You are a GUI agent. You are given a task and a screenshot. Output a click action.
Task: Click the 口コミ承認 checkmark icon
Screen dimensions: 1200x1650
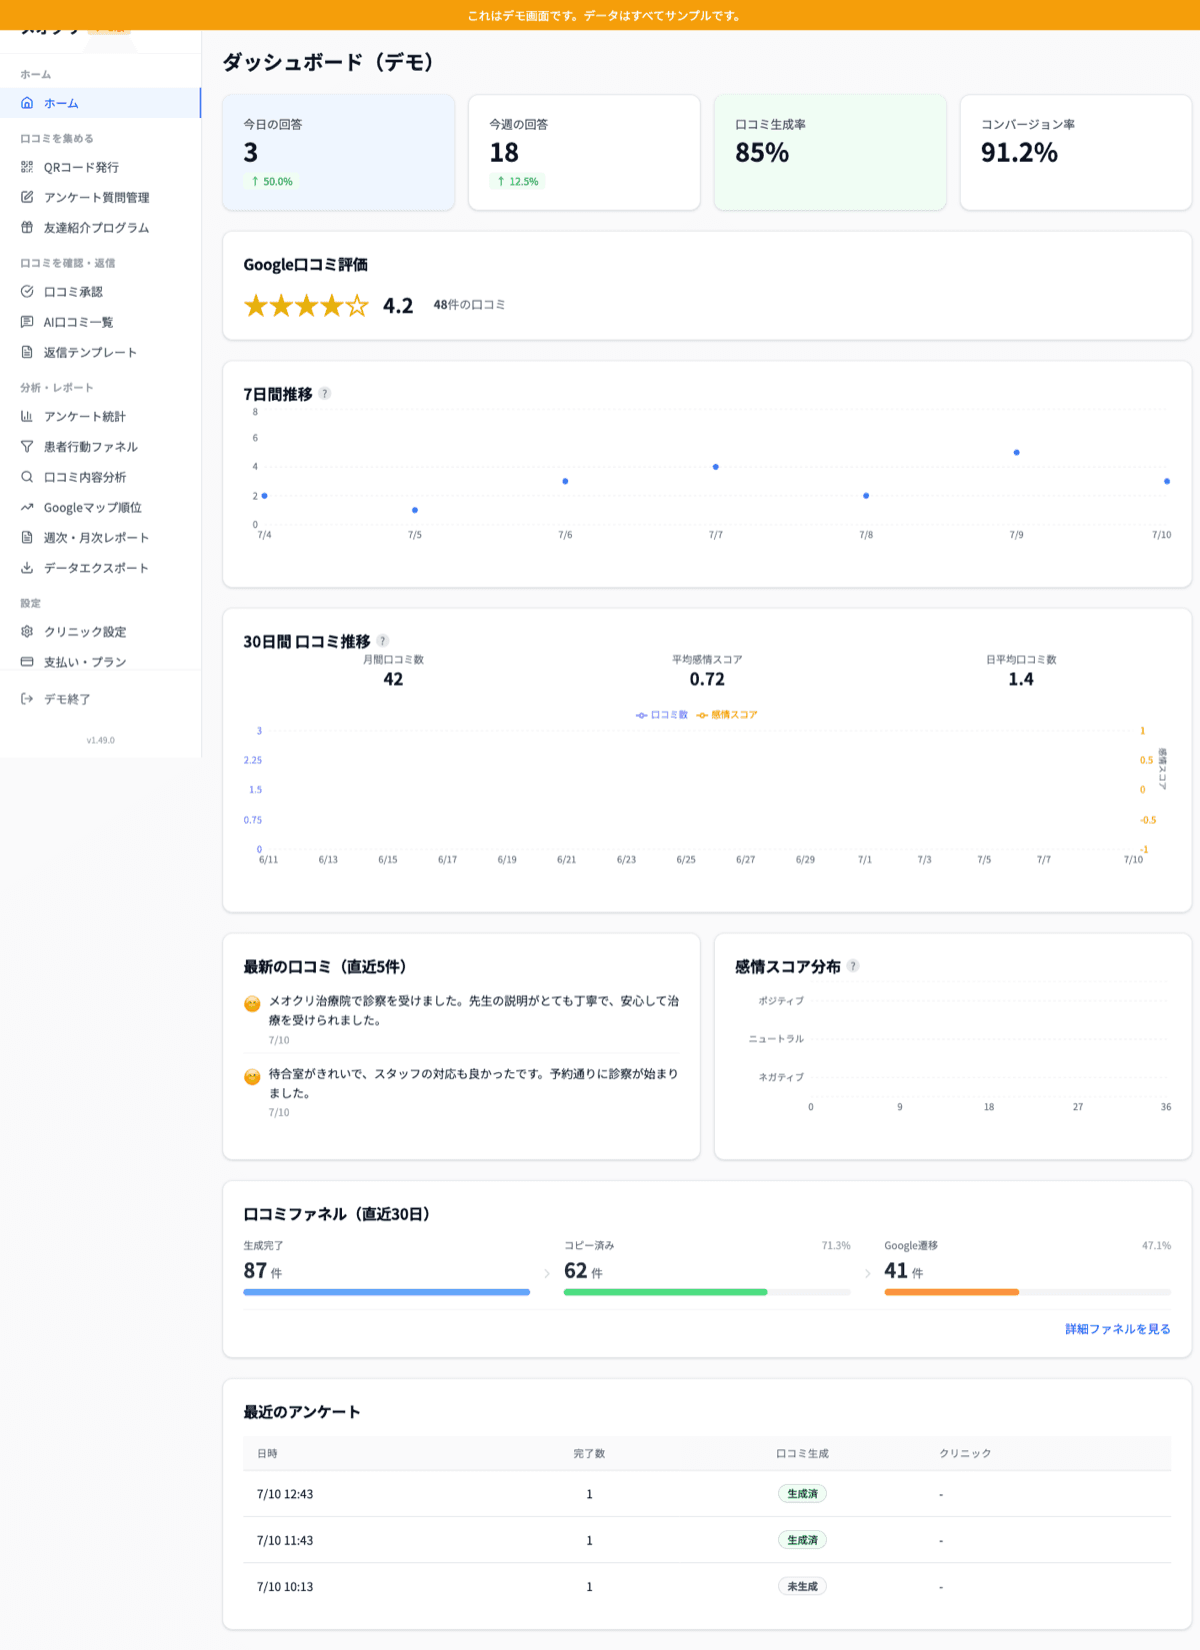tap(27, 291)
